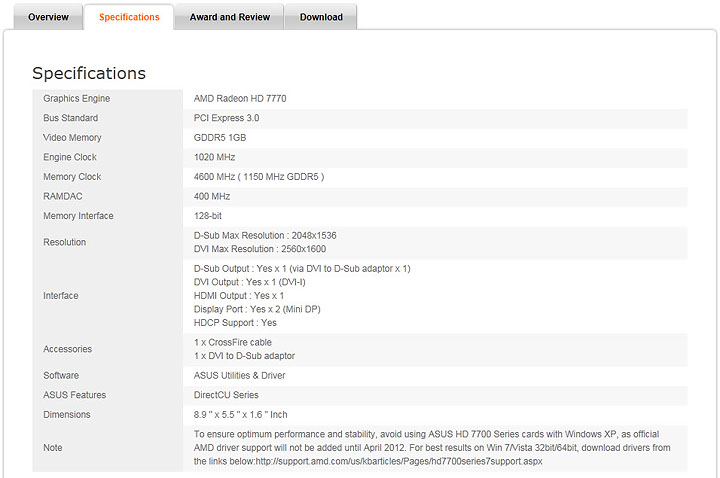Select the AMD Radeon HD 7770 value
This screenshot has width=720, height=478.
tap(240, 99)
